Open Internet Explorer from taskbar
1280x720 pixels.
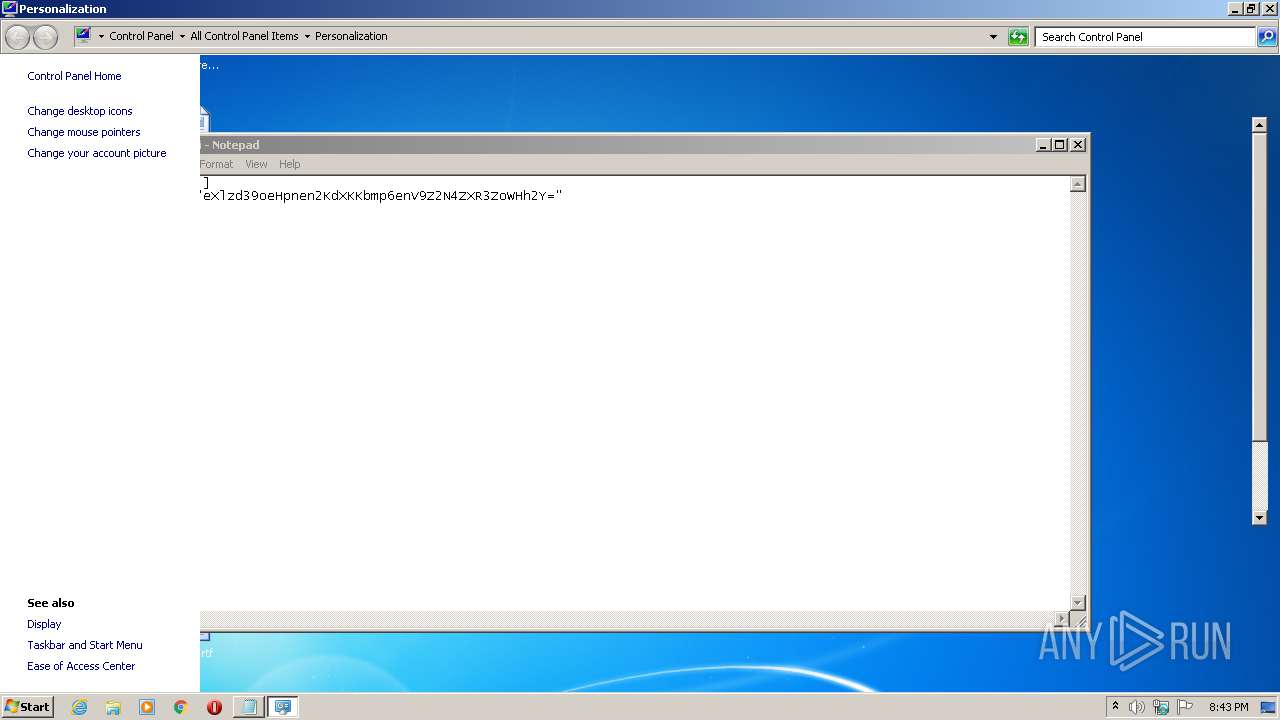coord(79,707)
